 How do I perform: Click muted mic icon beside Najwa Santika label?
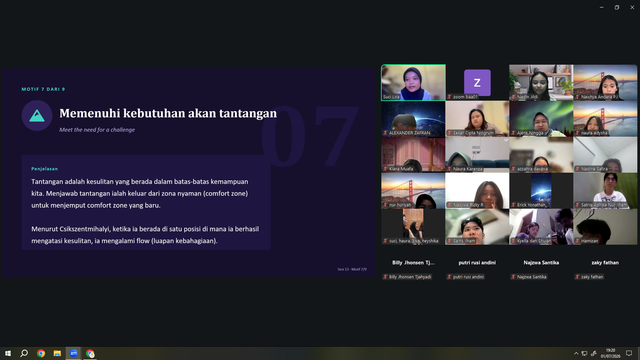[x=513, y=277]
